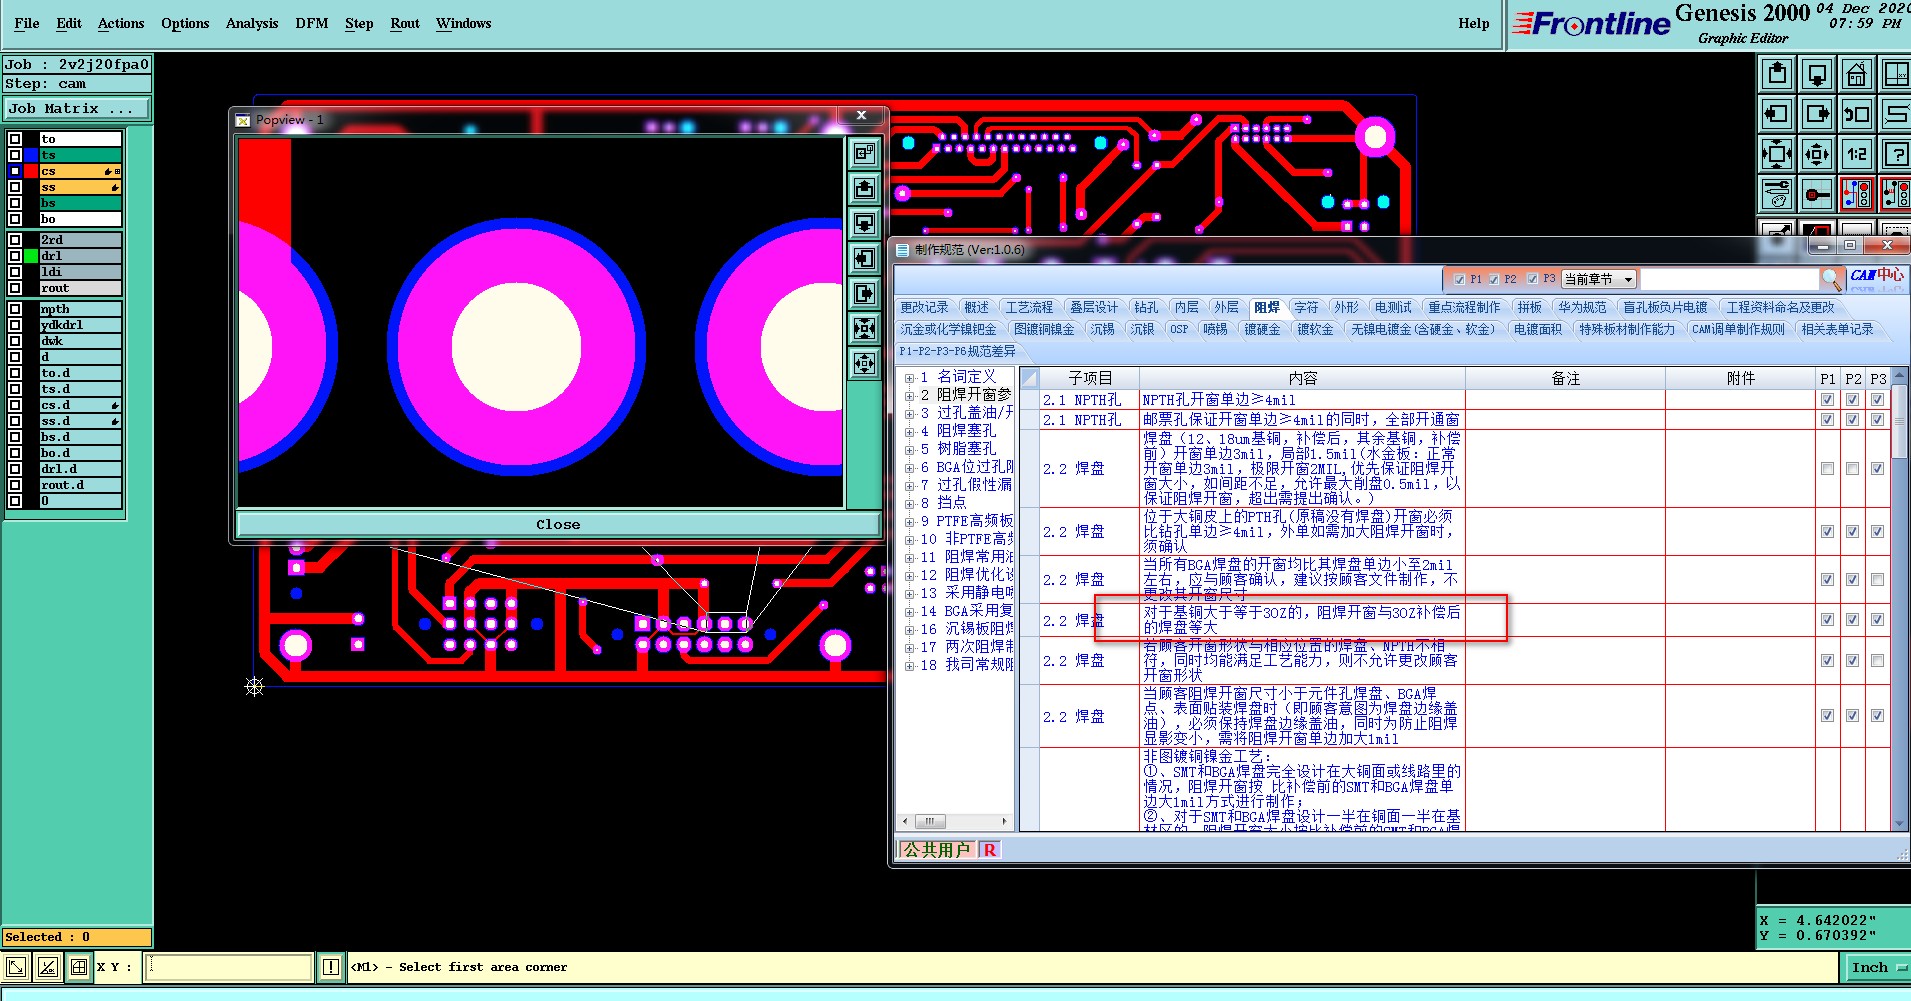The image size is (1911, 1001).
Task: Click the X Y coordinate input field
Action: coord(229,967)
